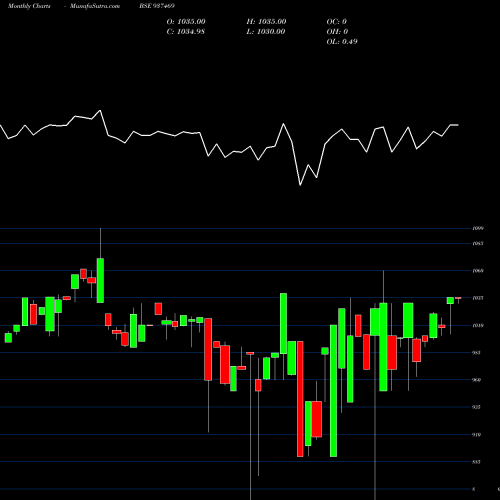The height and width of the screenshot is (500, 500).
Task: Select the last green candle near 1035
Action: (450, 300)
